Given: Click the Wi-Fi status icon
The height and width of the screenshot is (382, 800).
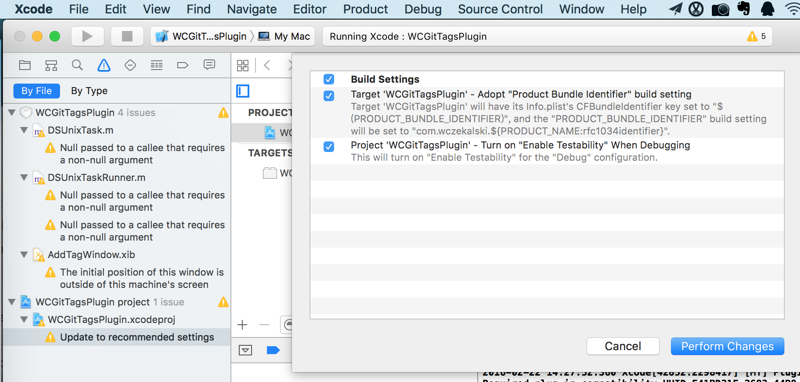Looking at the screenshot, I should tap(792, 9).
